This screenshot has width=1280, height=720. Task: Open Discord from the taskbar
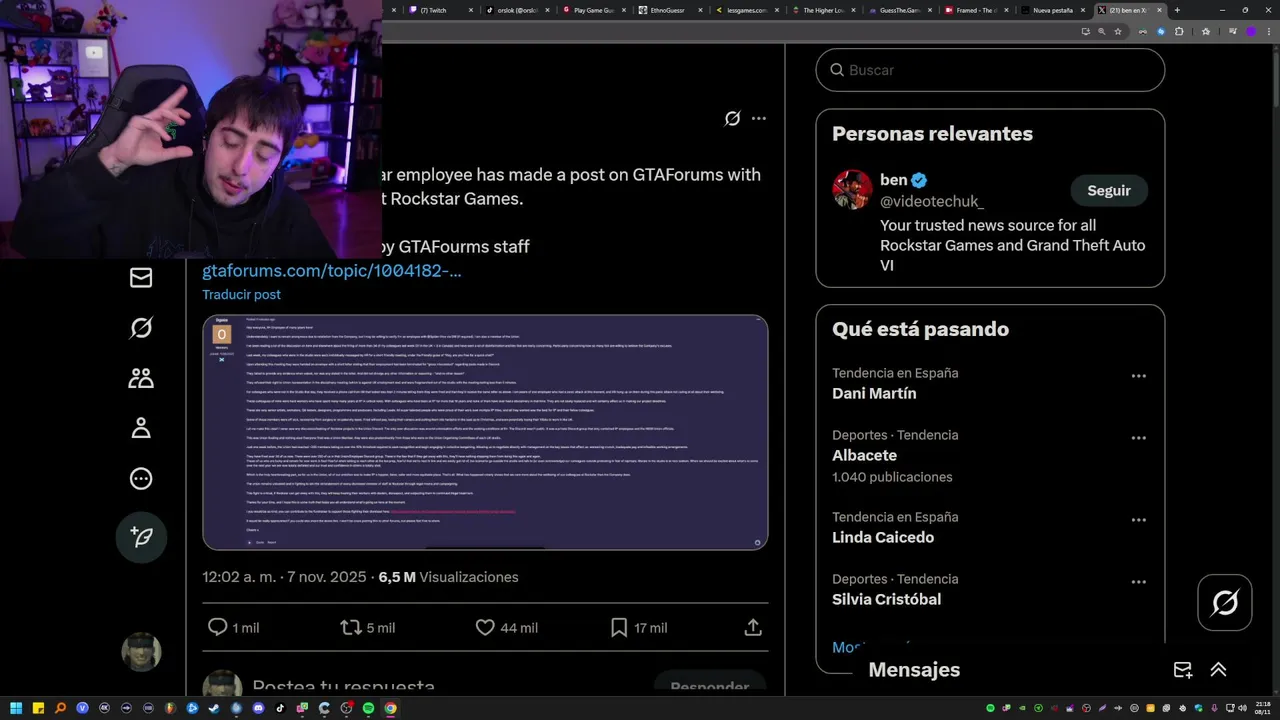[259, 708]
